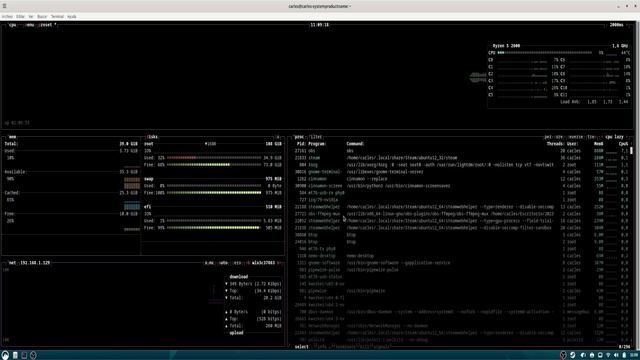
Task: Click the disks box title
Action: (x=152, y=137)
